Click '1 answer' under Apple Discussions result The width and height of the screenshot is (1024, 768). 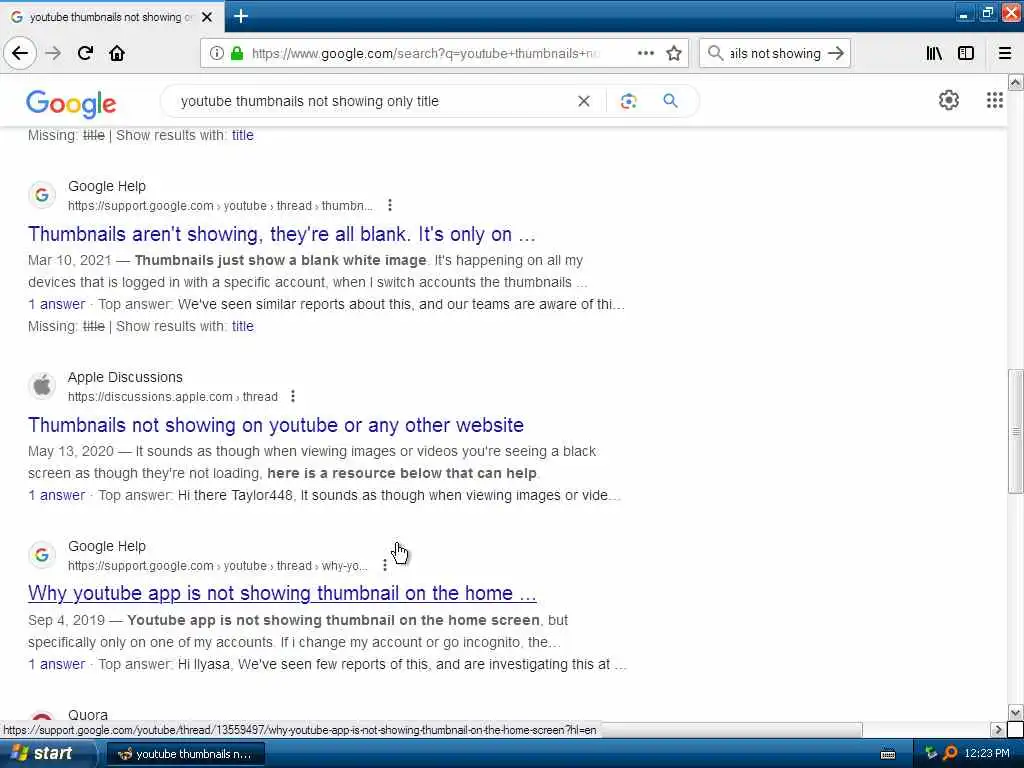(x=56, y=495)
